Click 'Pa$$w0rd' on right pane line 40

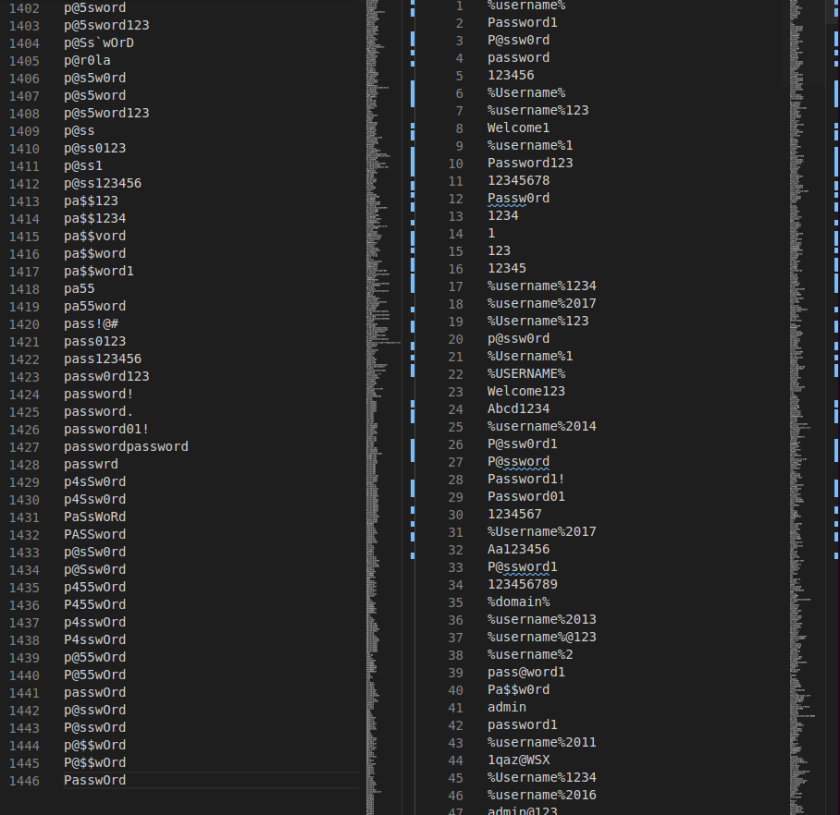(519, 690)
